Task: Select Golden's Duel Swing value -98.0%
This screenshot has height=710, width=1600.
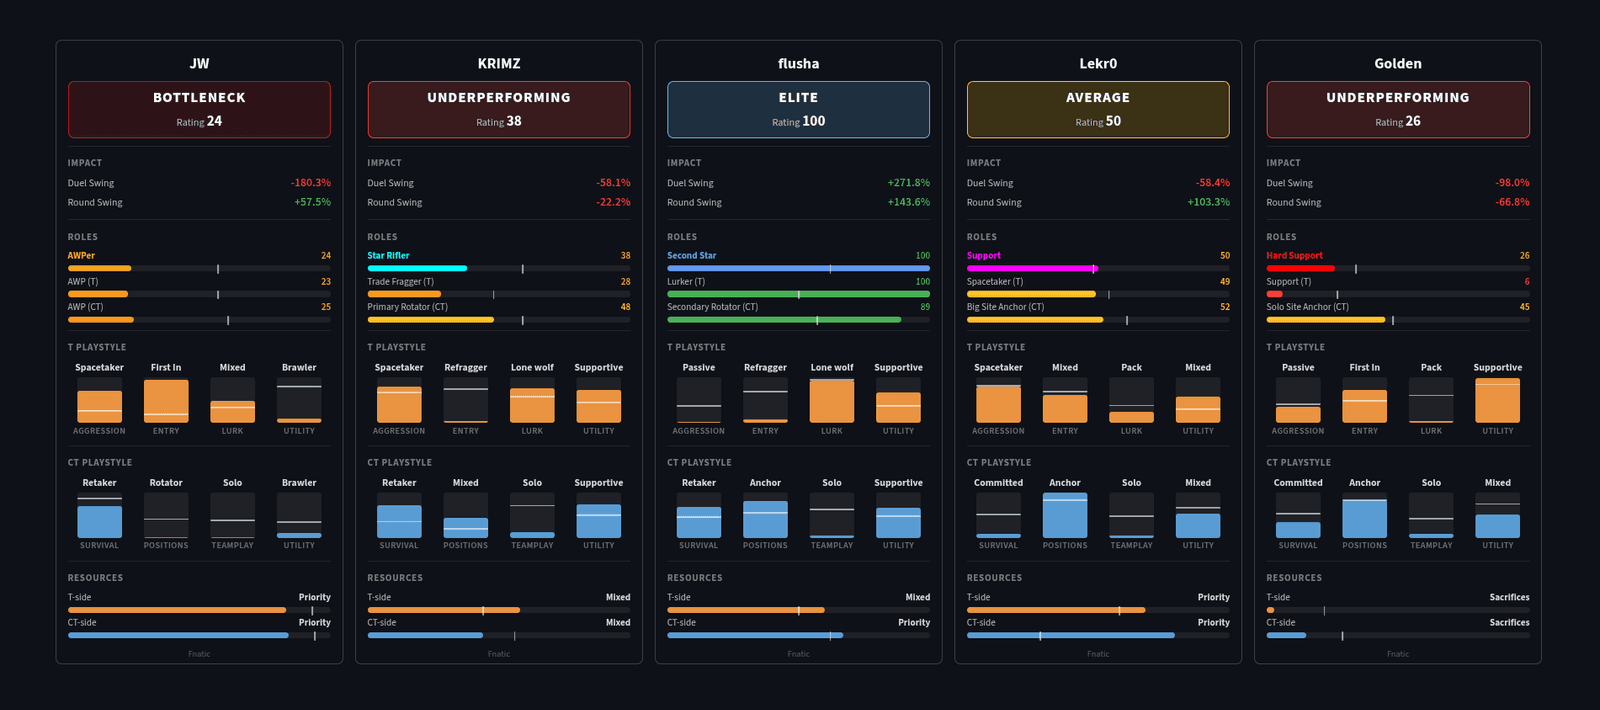Action: click(1513, 183)
